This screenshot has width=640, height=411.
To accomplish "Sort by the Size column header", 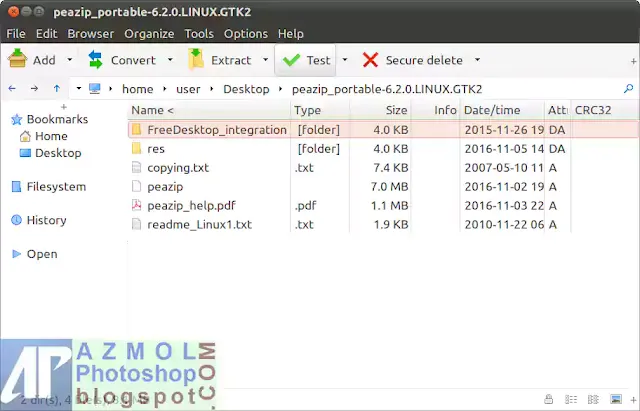I will pos(380,110).
